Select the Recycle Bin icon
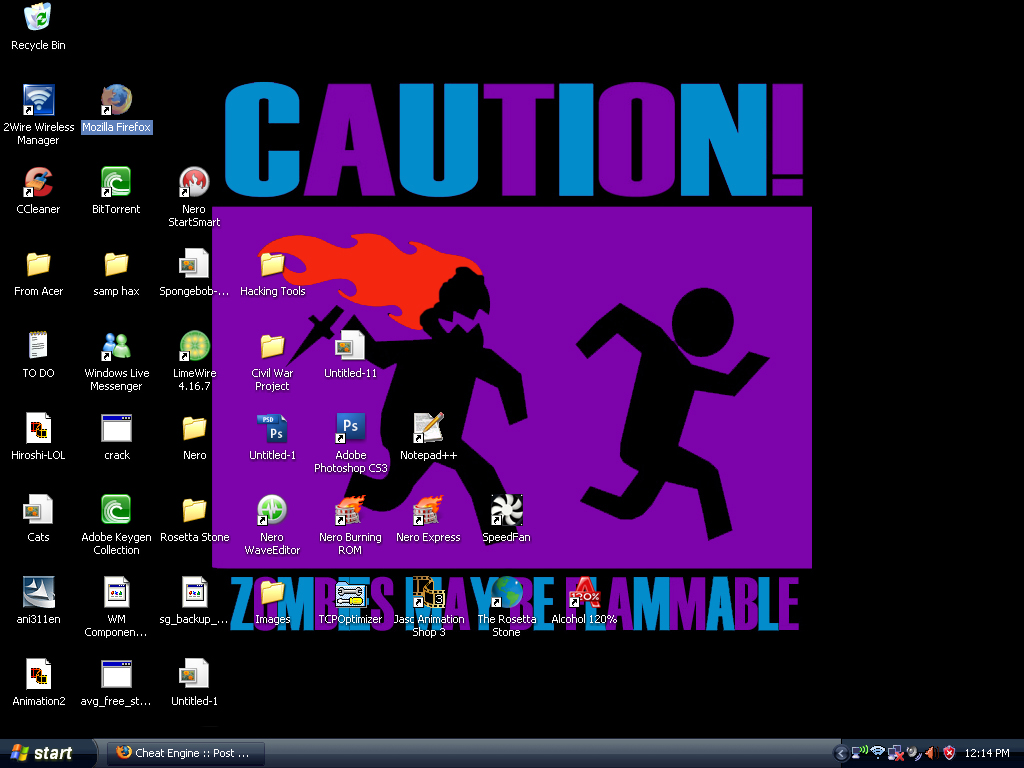This screenshot has width=1024, height=768. tap(38, 18)
